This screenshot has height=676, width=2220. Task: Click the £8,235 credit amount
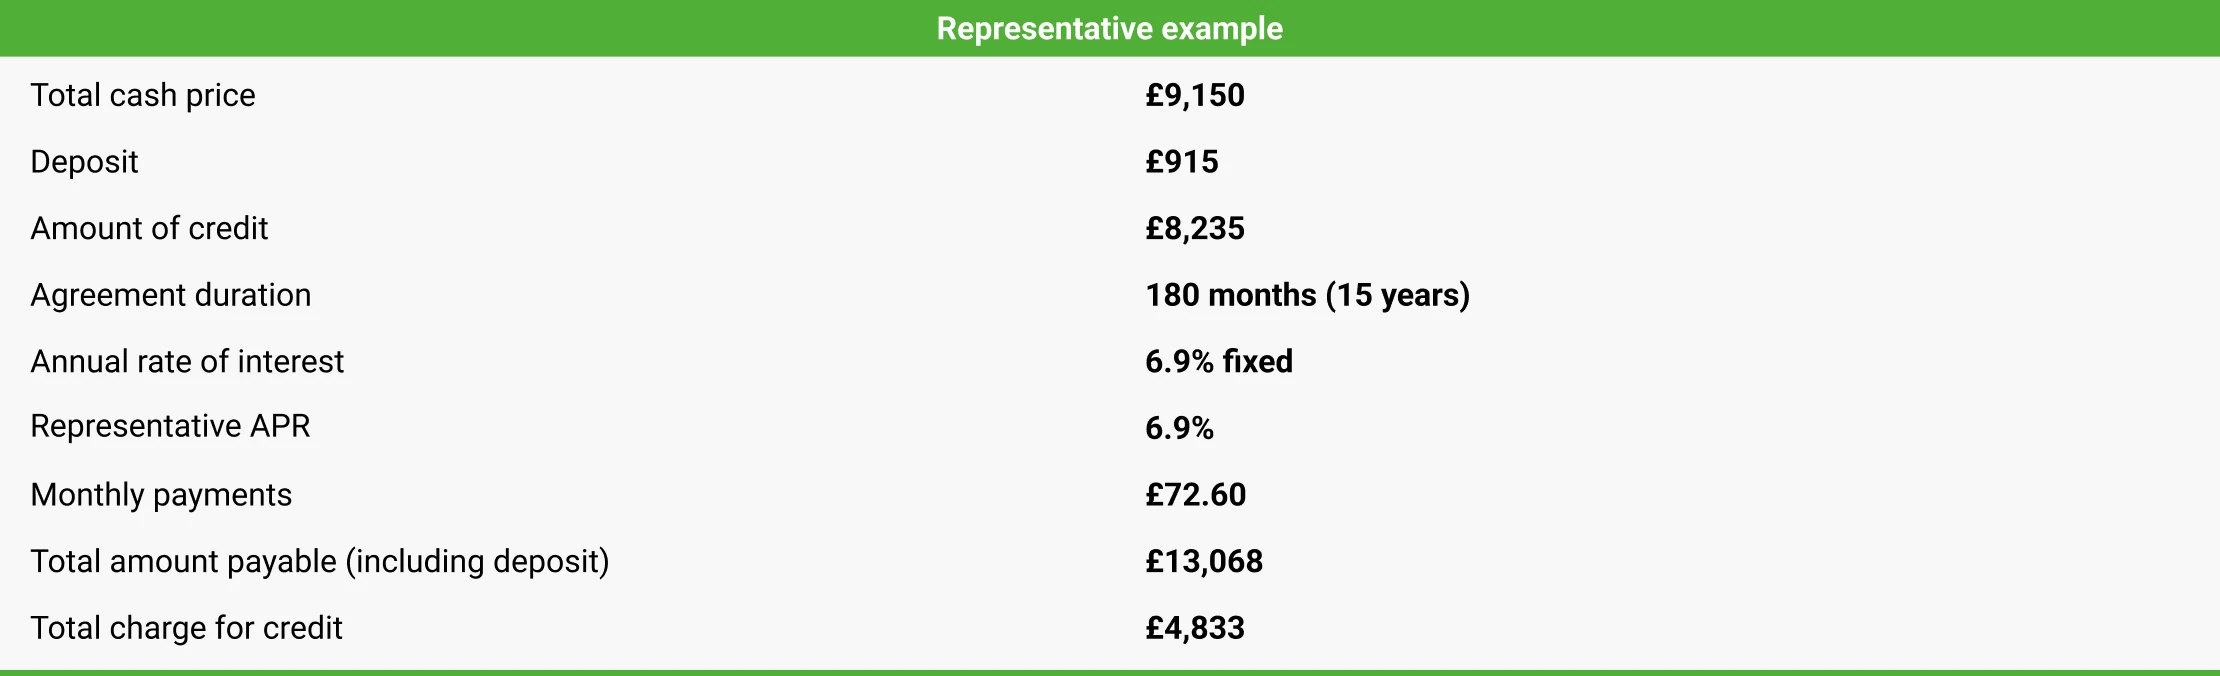(x=1195, y=228)
